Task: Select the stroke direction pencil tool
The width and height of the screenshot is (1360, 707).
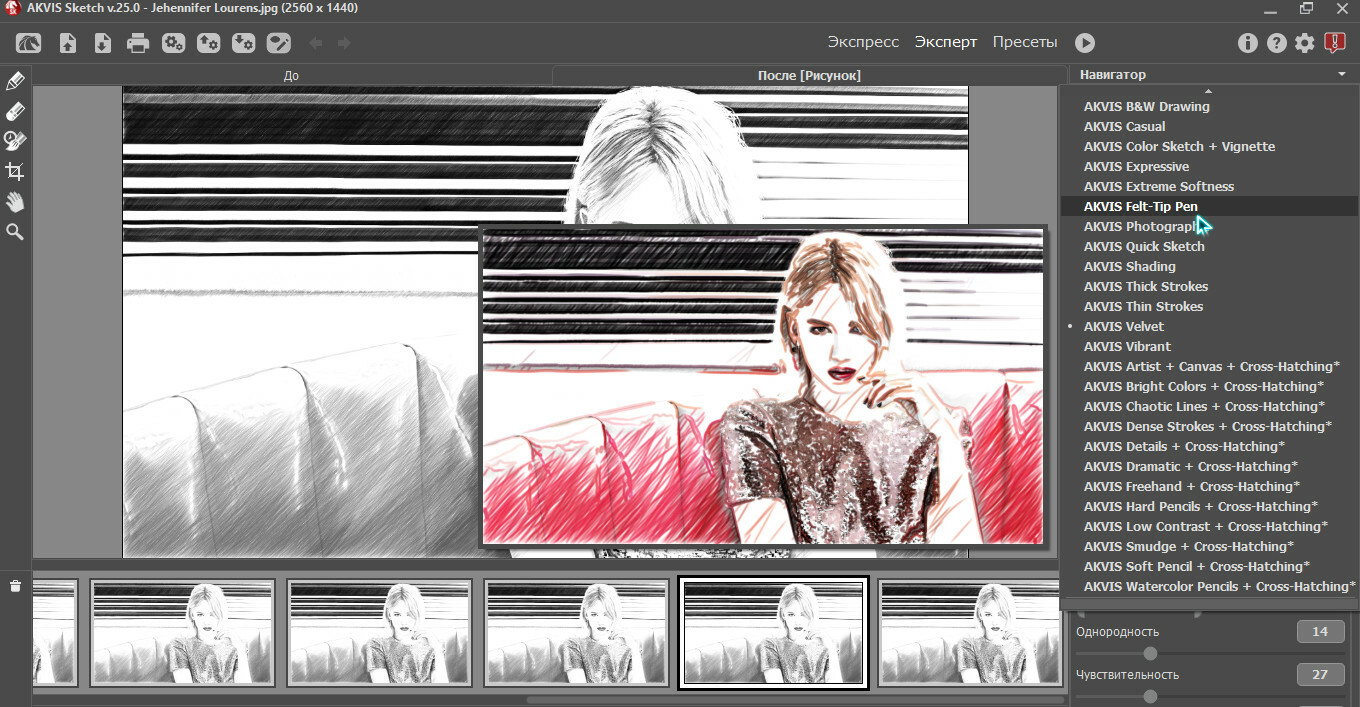Action: pos(15,81)
